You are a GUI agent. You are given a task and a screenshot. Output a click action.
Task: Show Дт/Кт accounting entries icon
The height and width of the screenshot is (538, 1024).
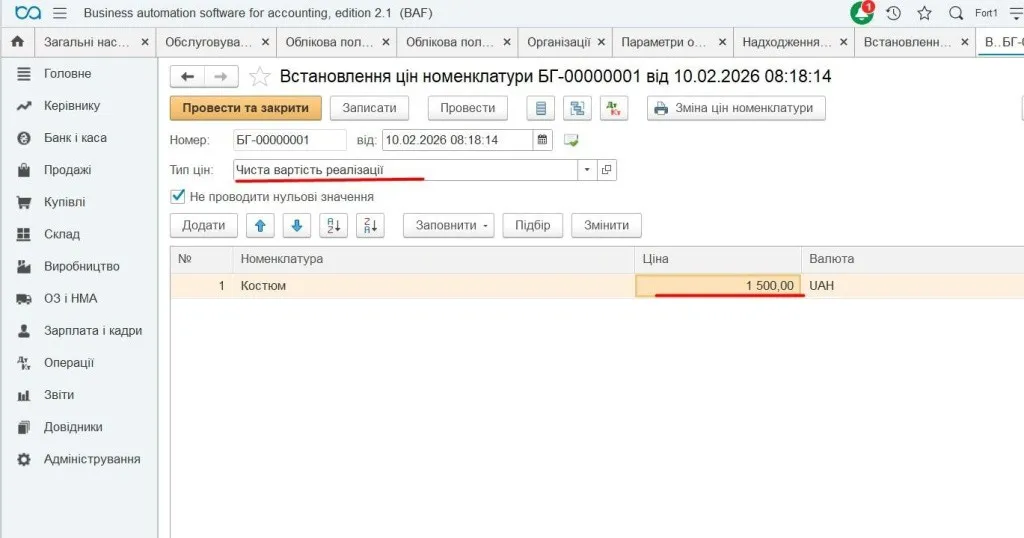(x=614, y=108)
